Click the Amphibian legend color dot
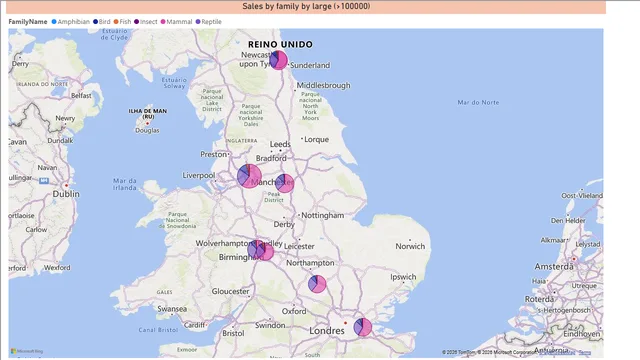The width and height of the screenshot is (640, 360). coord(54,22)
